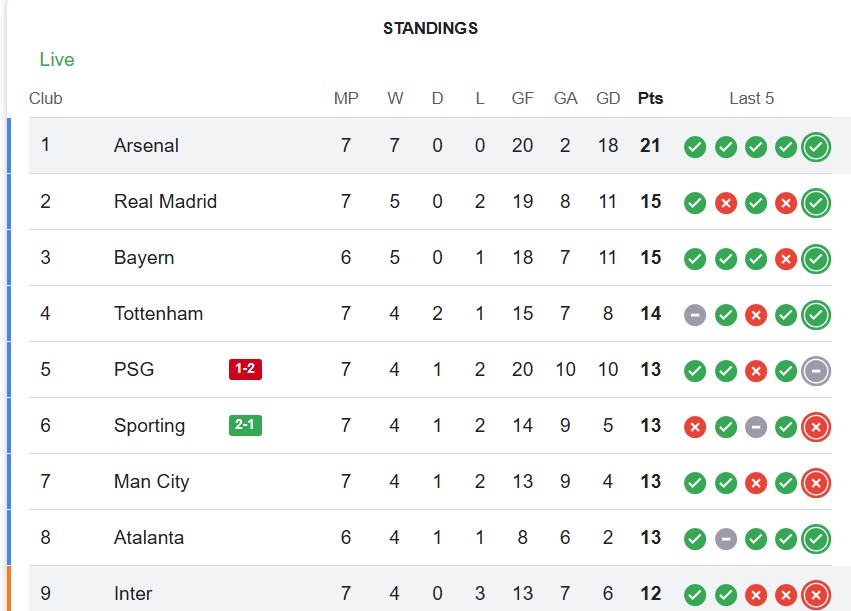Click Sporting's green 2-1 live score badge
The width and height of the screenshot is (851, 611).
[x=245, y=425]
